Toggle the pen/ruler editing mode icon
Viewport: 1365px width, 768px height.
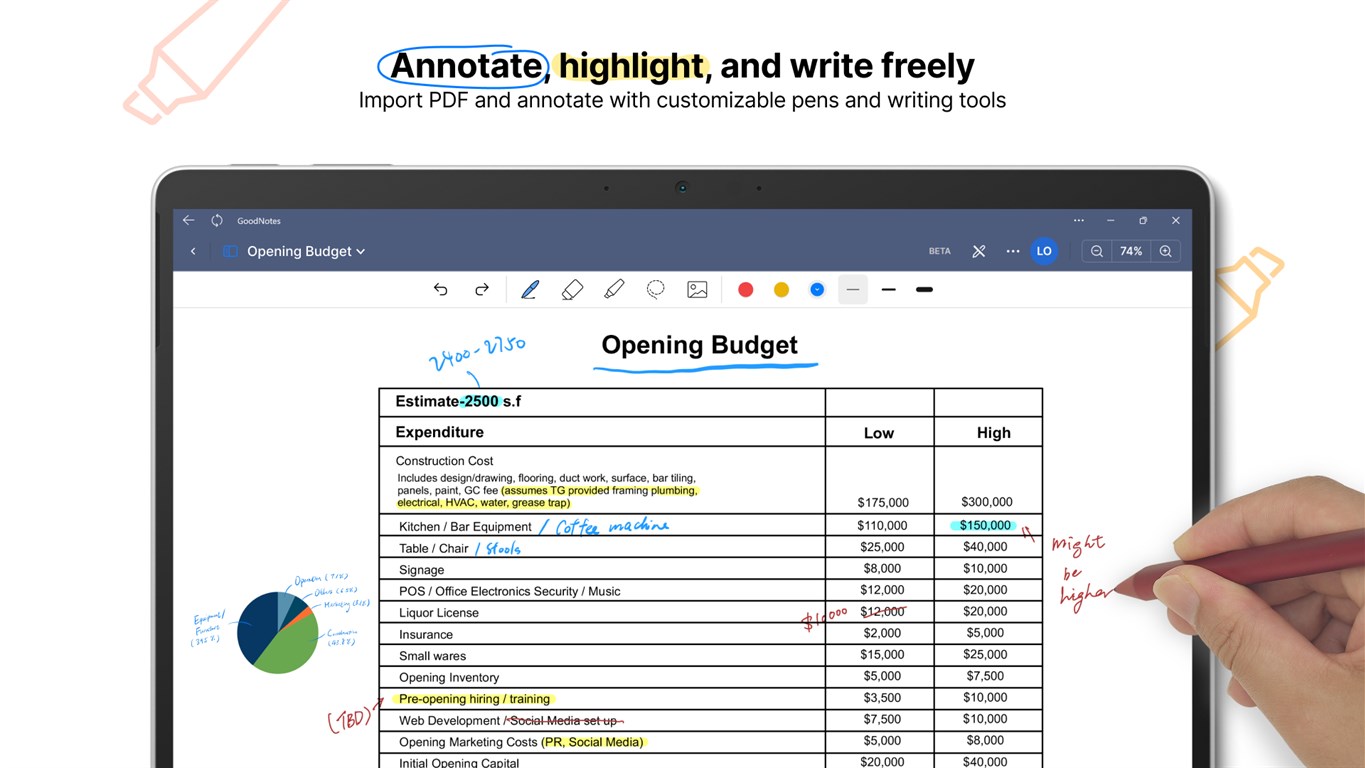click(x=979, y=252)
